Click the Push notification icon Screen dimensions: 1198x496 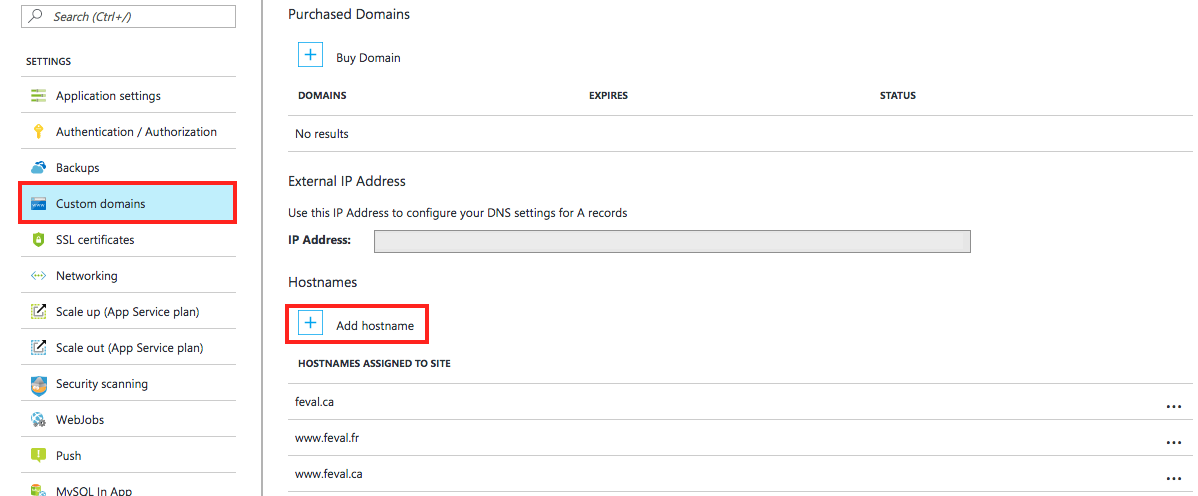point(39,455)
